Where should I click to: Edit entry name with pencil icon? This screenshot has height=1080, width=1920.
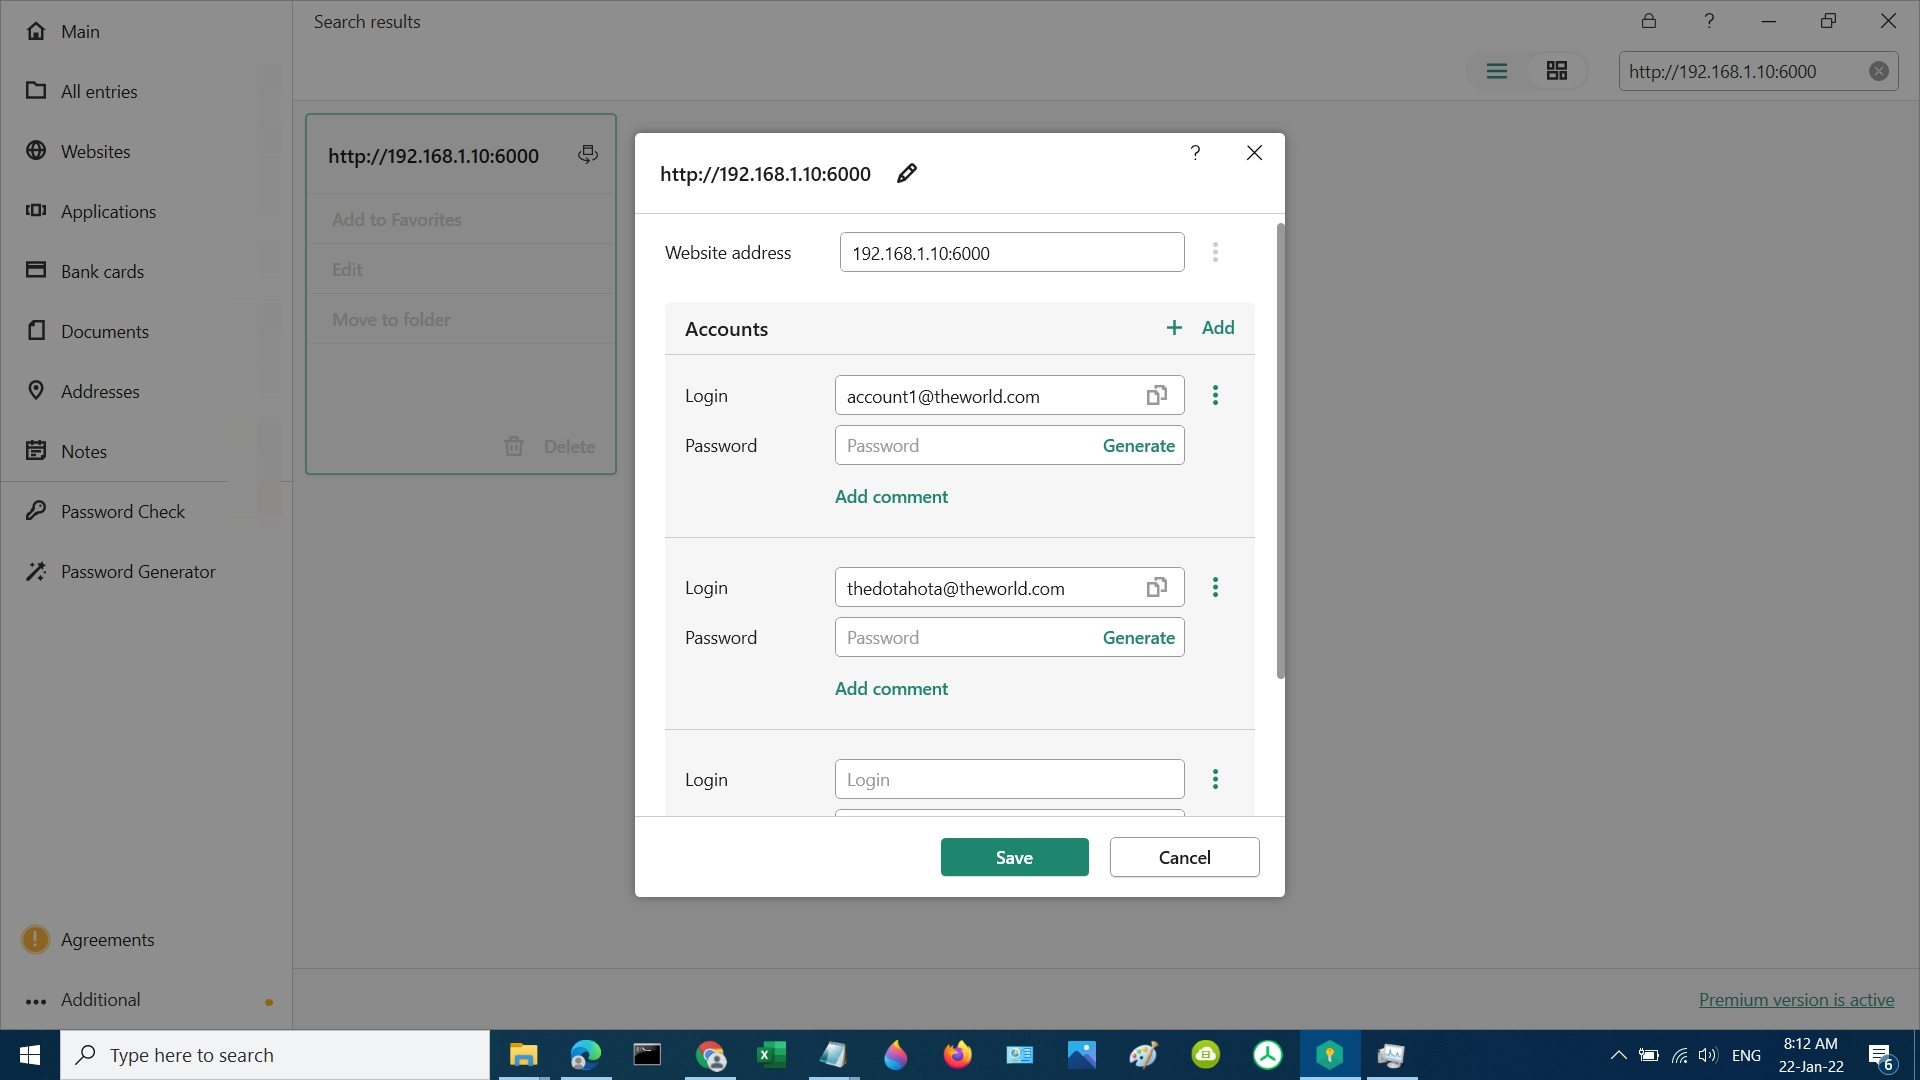(x=907, y=173)
